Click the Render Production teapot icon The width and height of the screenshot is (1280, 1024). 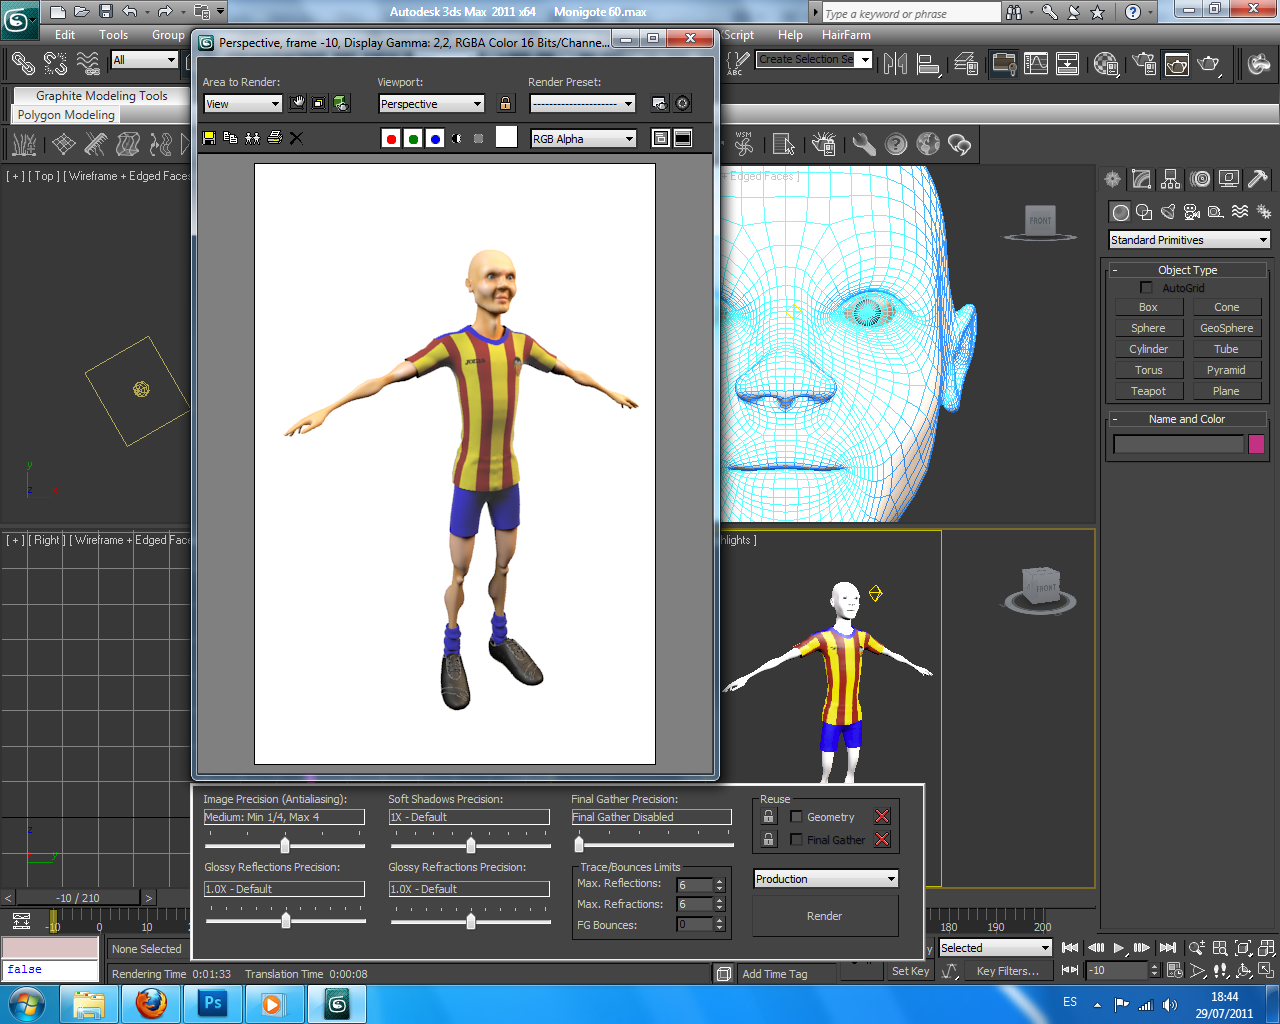[x=1209, y=64]
